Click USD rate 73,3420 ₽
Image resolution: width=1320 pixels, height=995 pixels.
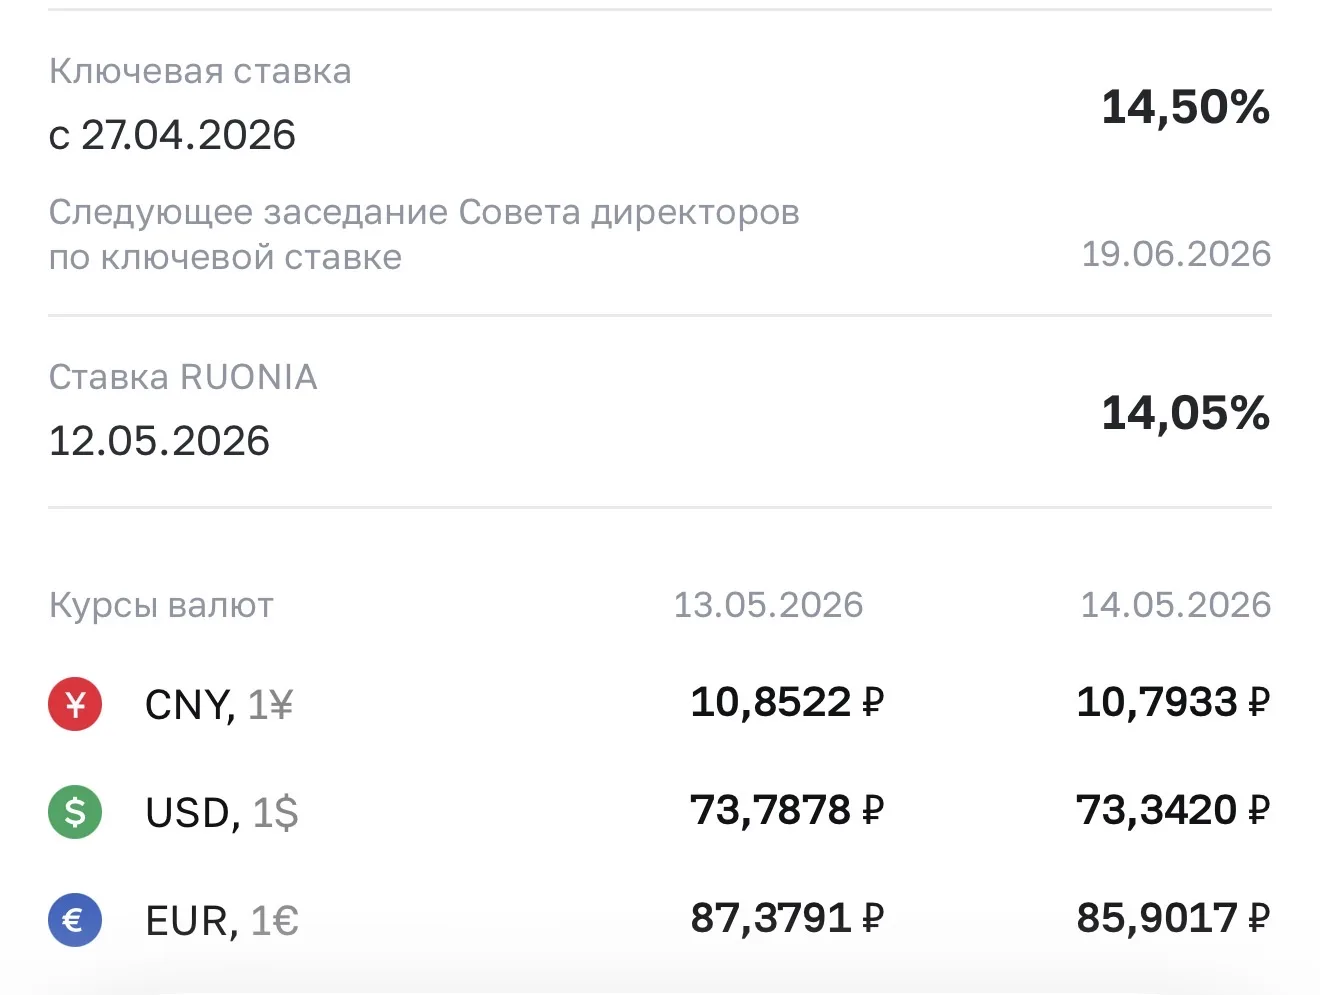tap(1173, 810)
